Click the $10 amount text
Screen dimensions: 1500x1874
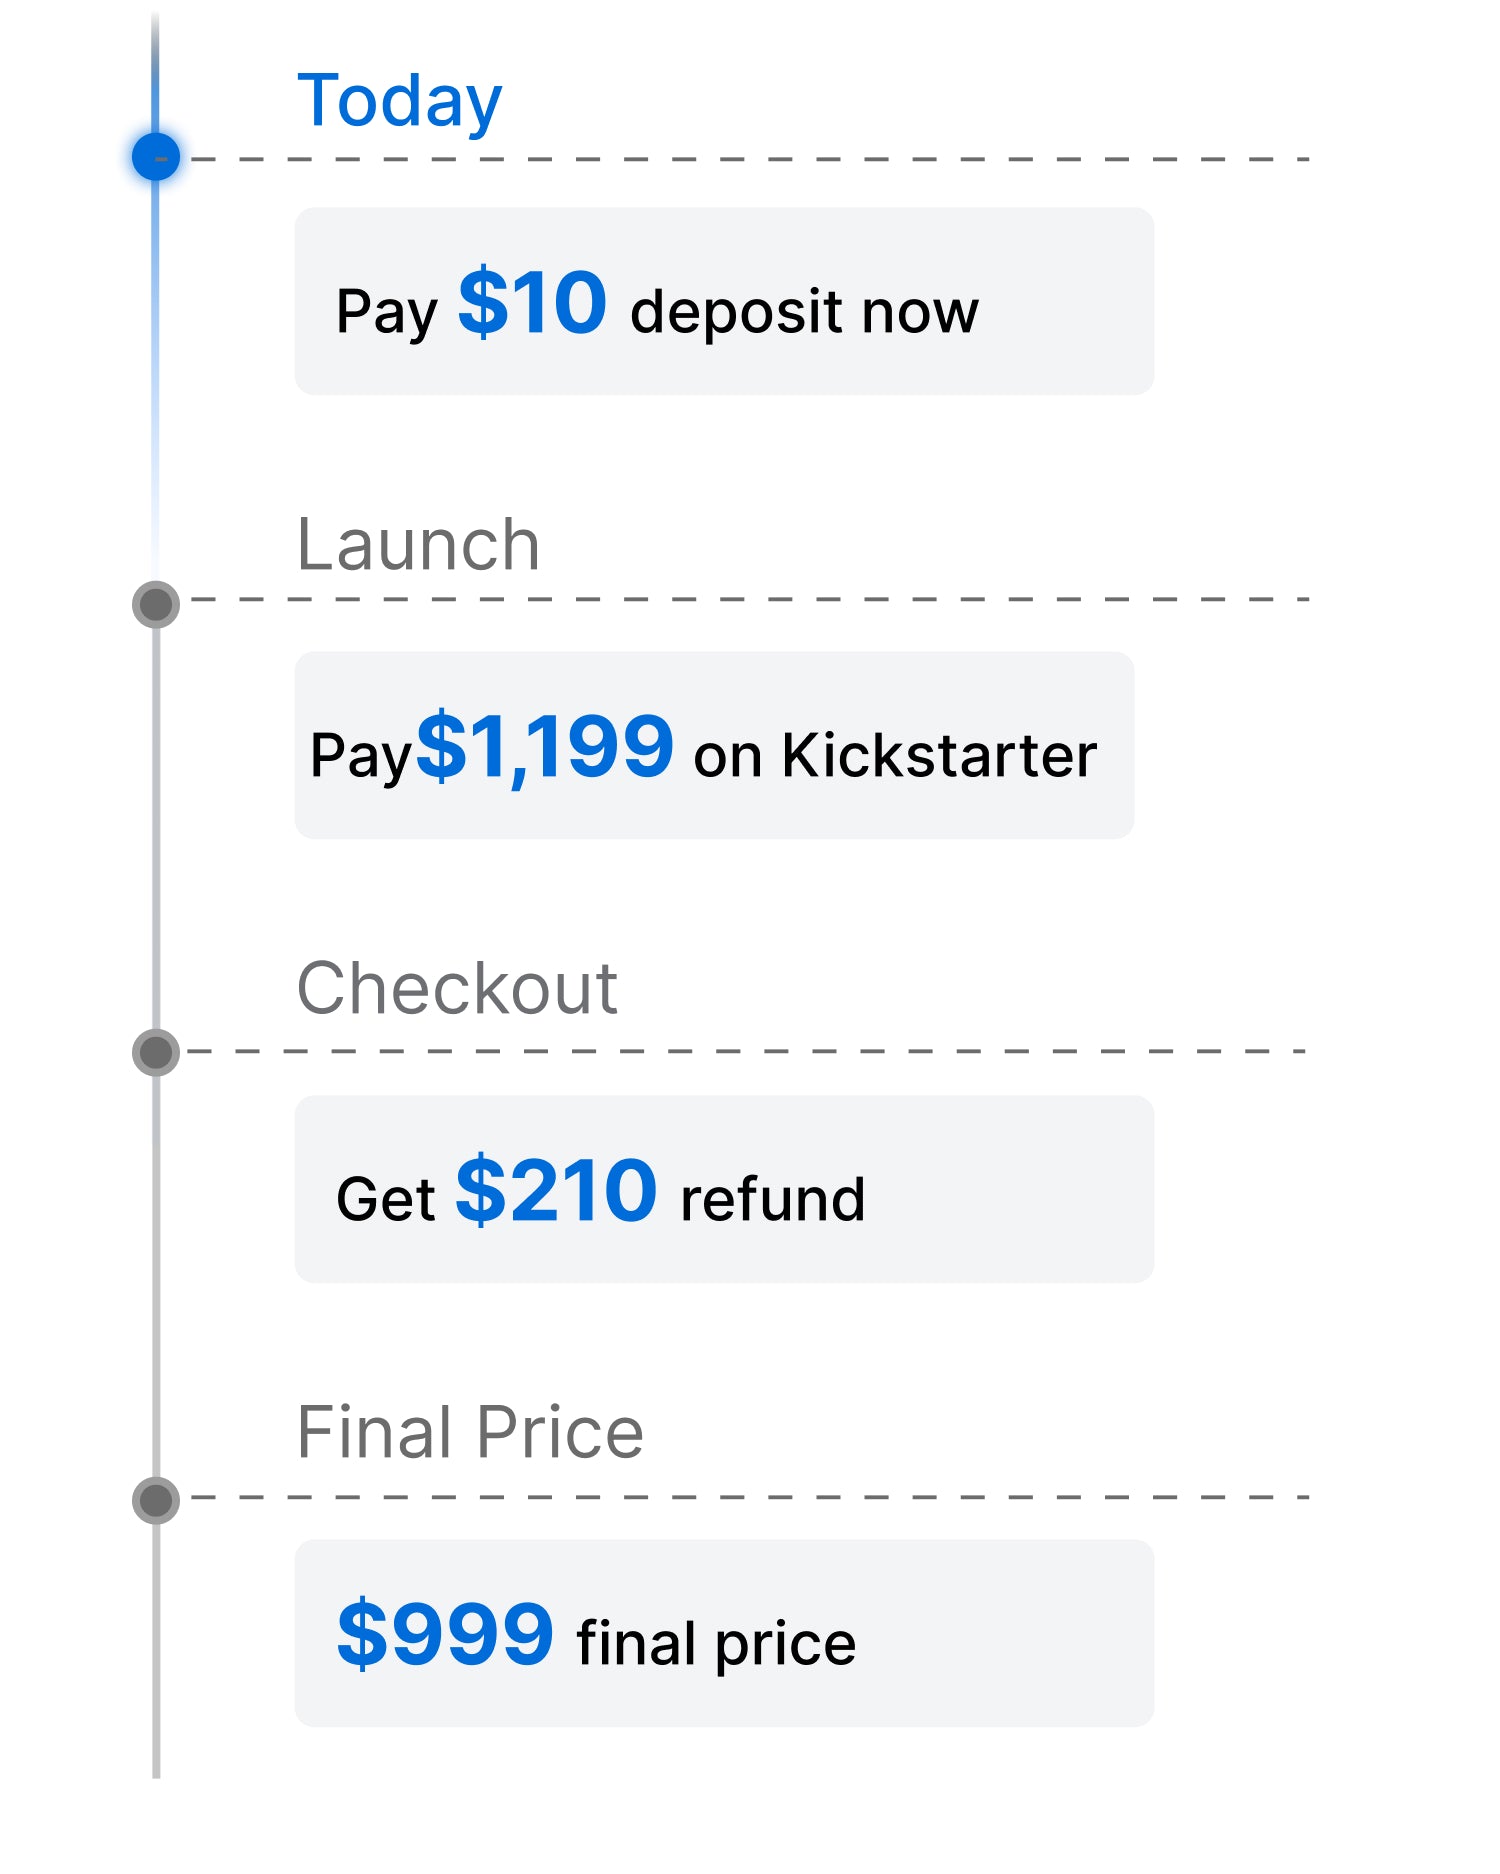(x=532, y=303)
